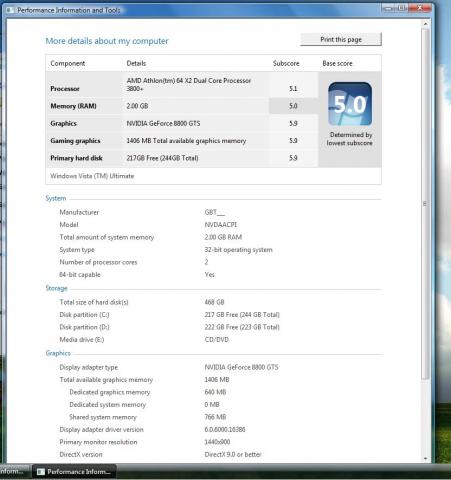Maximize the Performance Information window

coord(402,8)
